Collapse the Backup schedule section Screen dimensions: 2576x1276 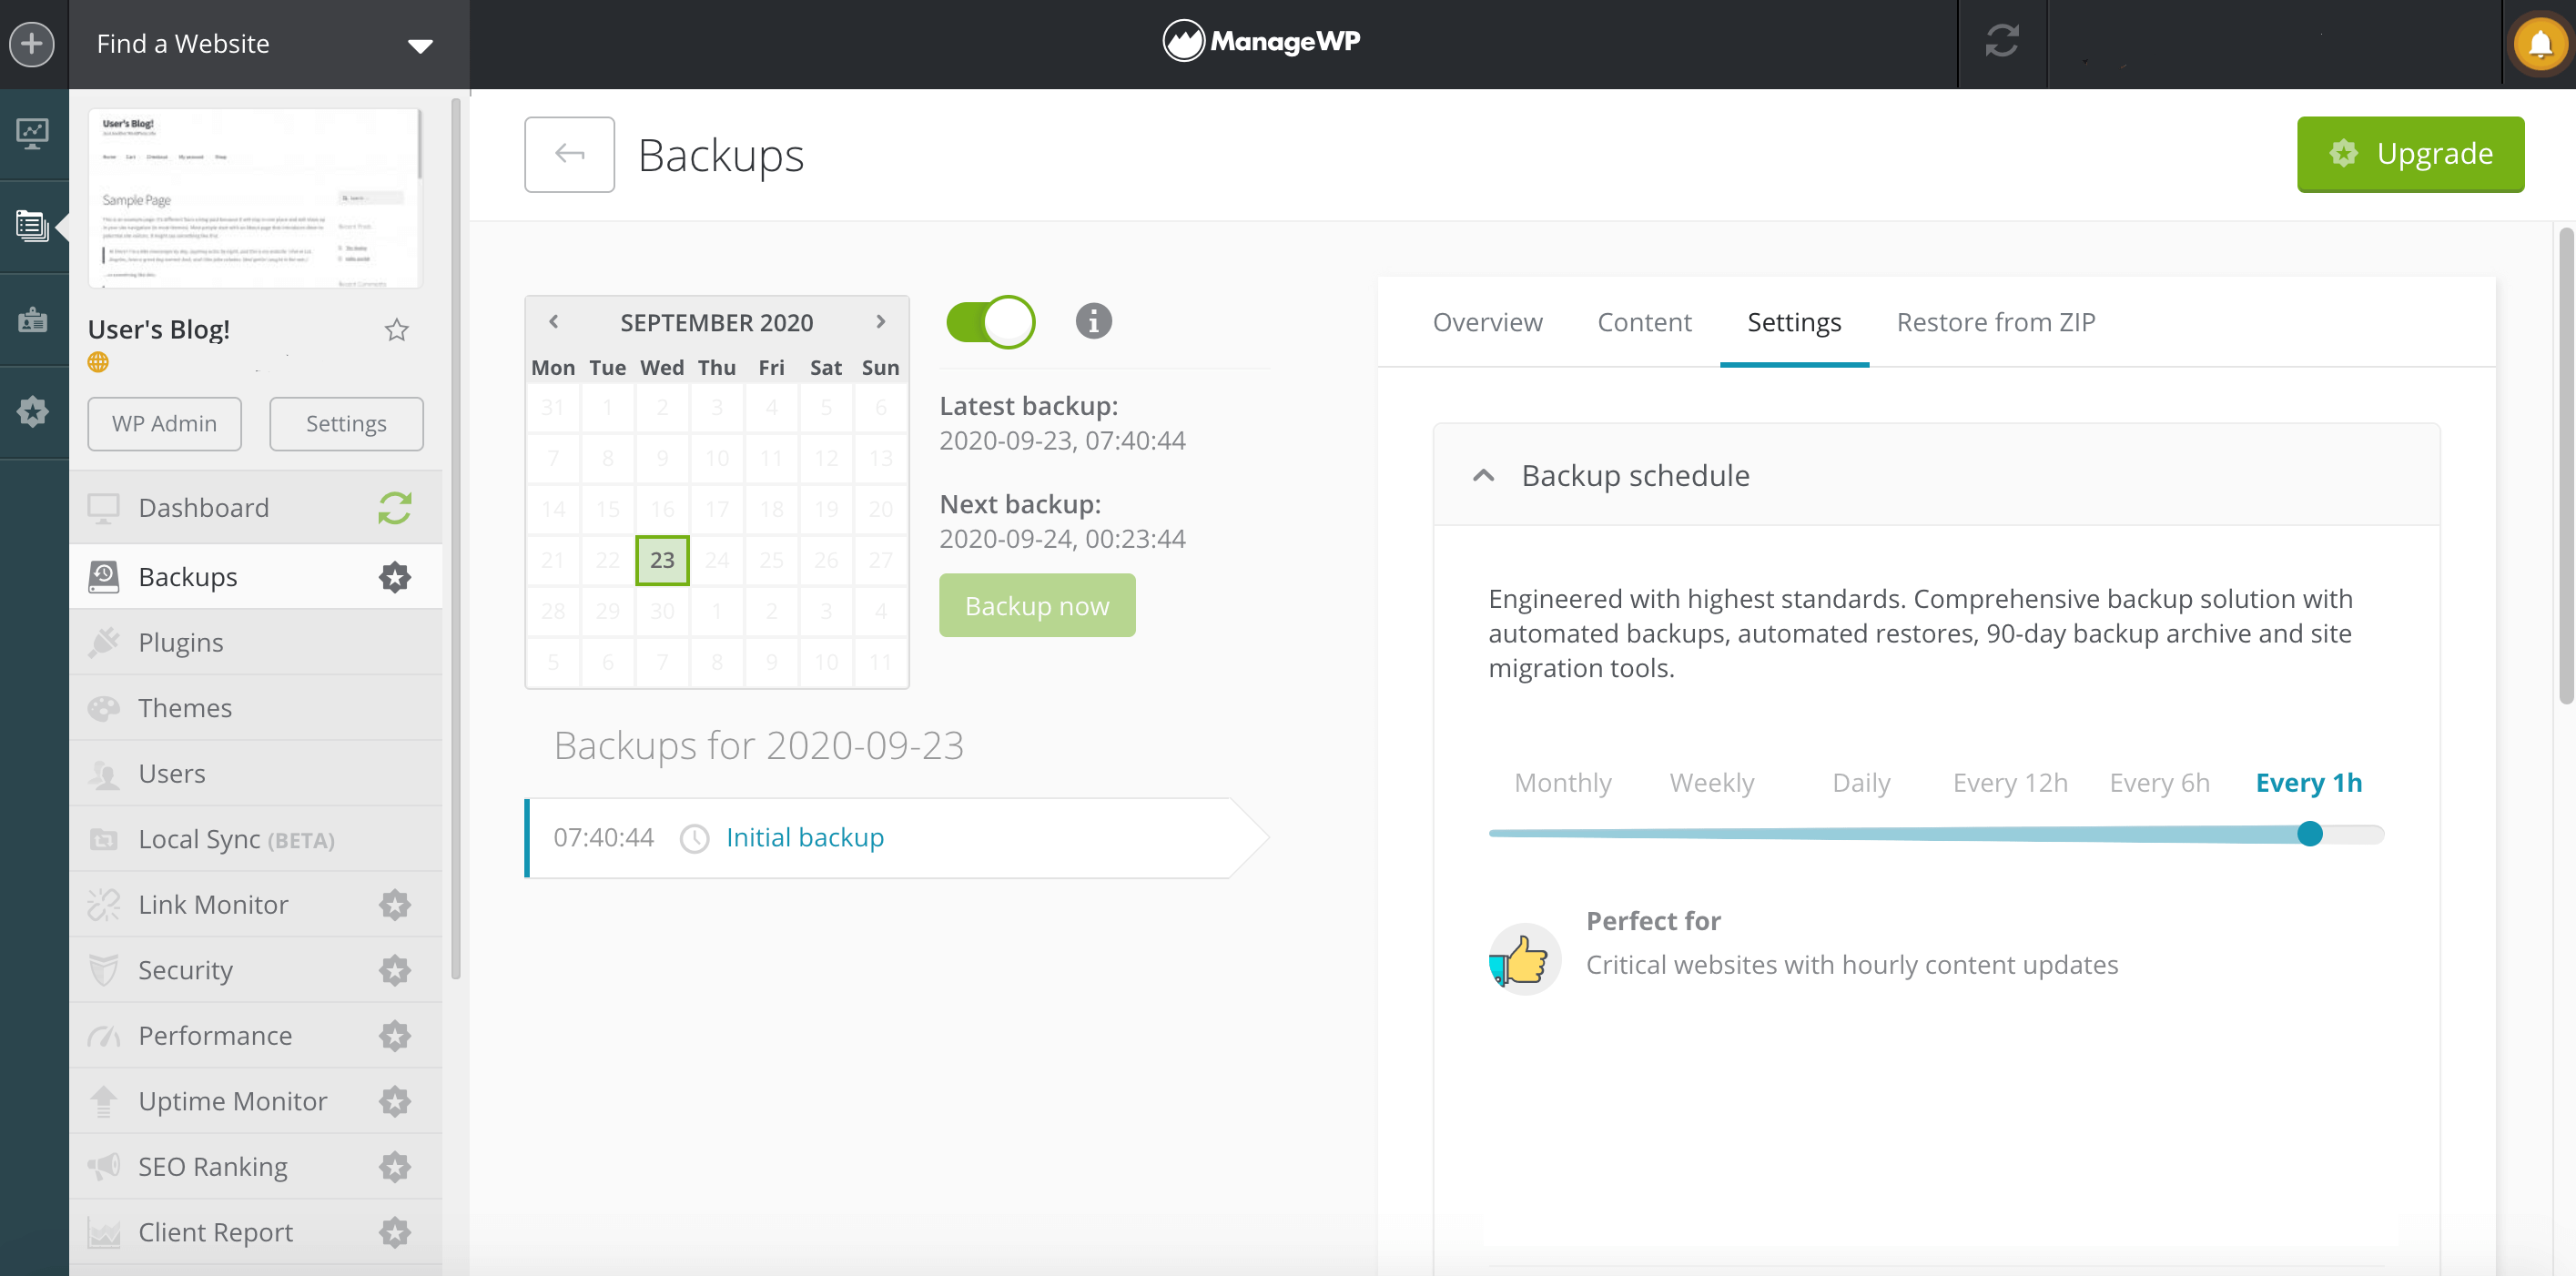click(x=1483, y=475)
